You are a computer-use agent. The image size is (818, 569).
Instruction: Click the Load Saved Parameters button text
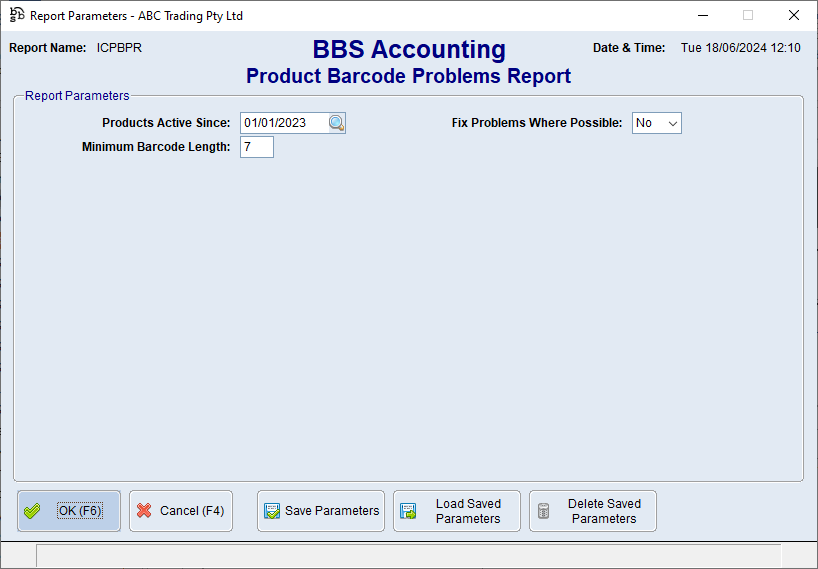[x=468, y=511]
